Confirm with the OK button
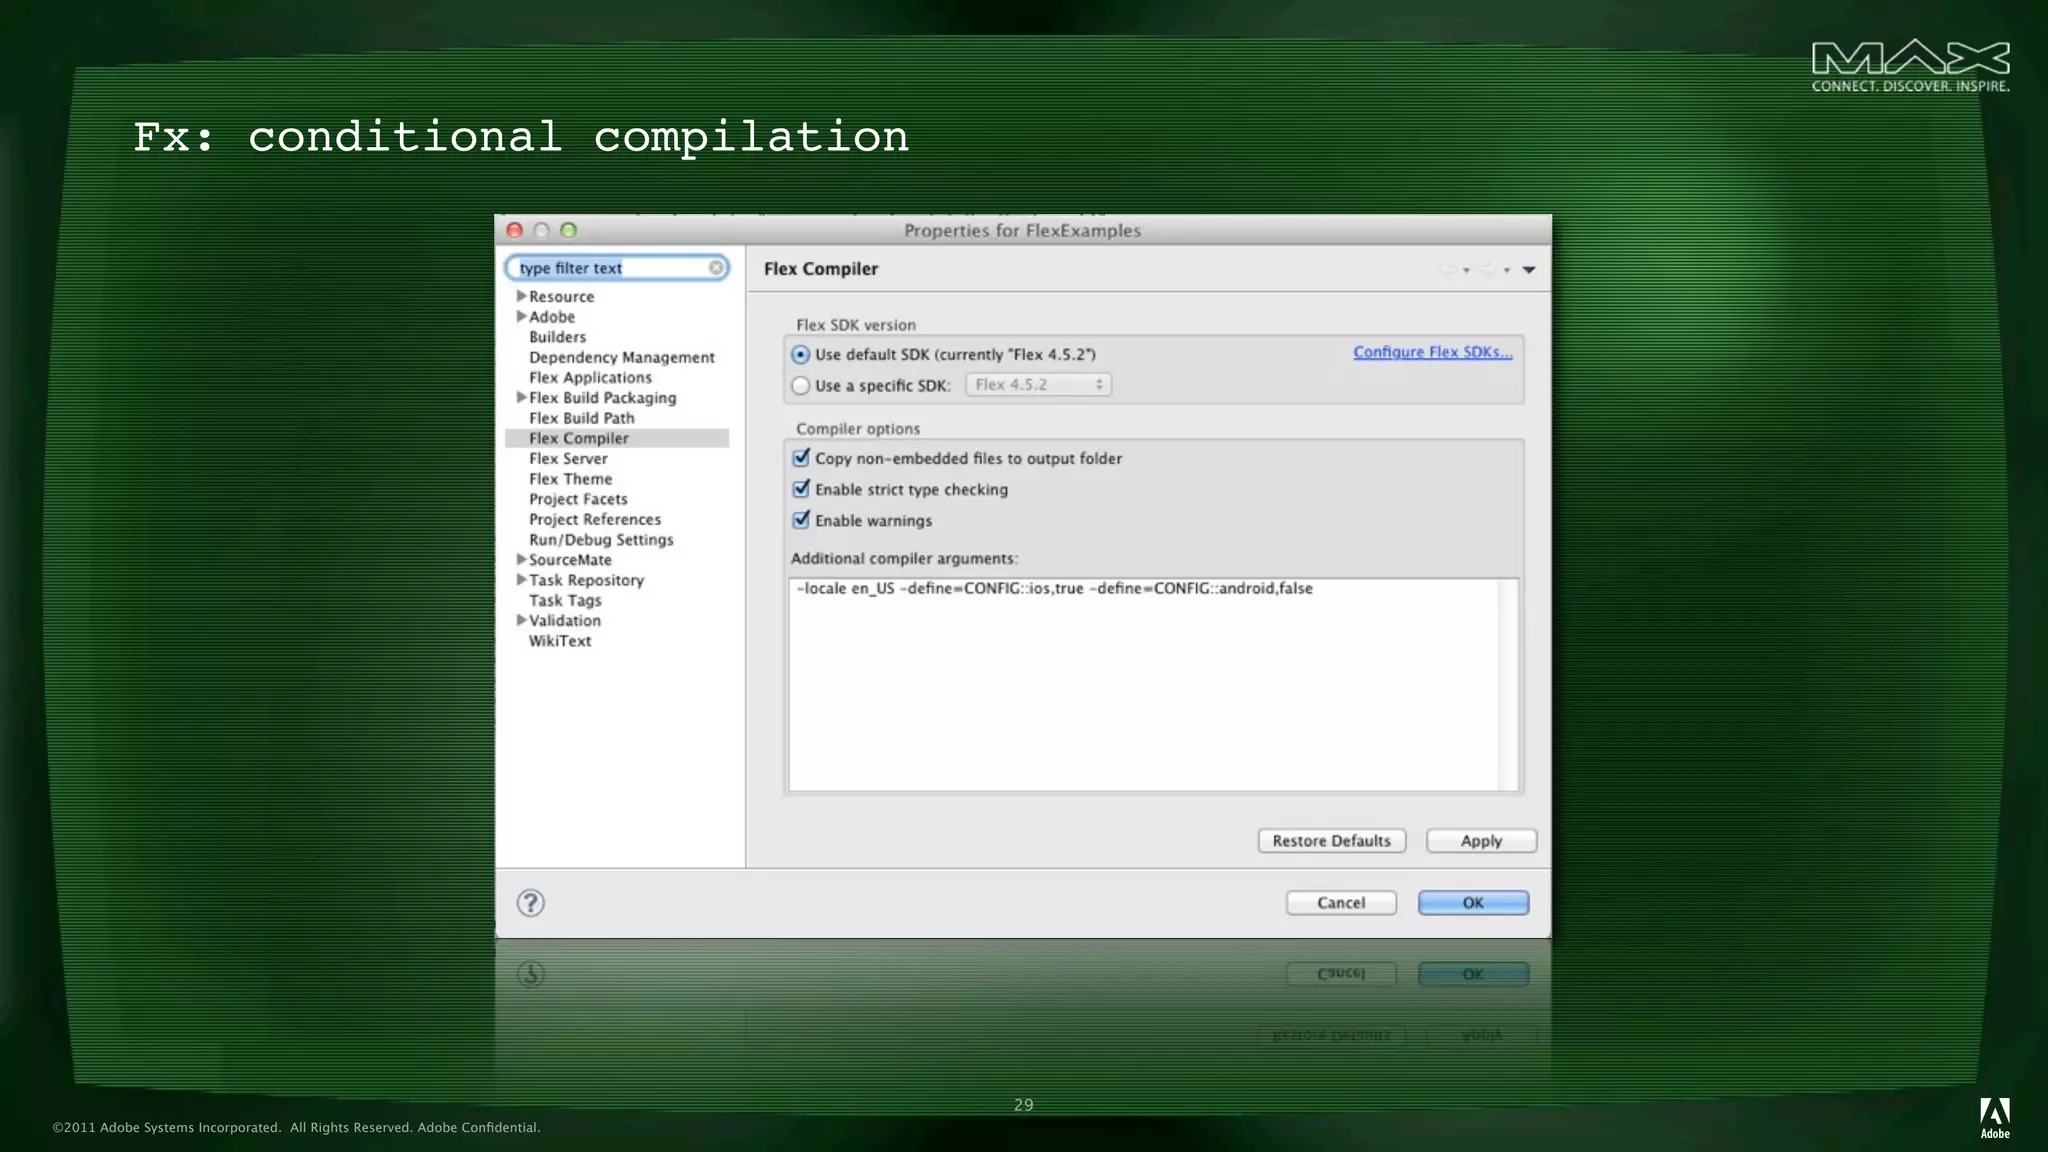The image size is (2048, 1152). pyautogui.click(x=1473, y=903)
